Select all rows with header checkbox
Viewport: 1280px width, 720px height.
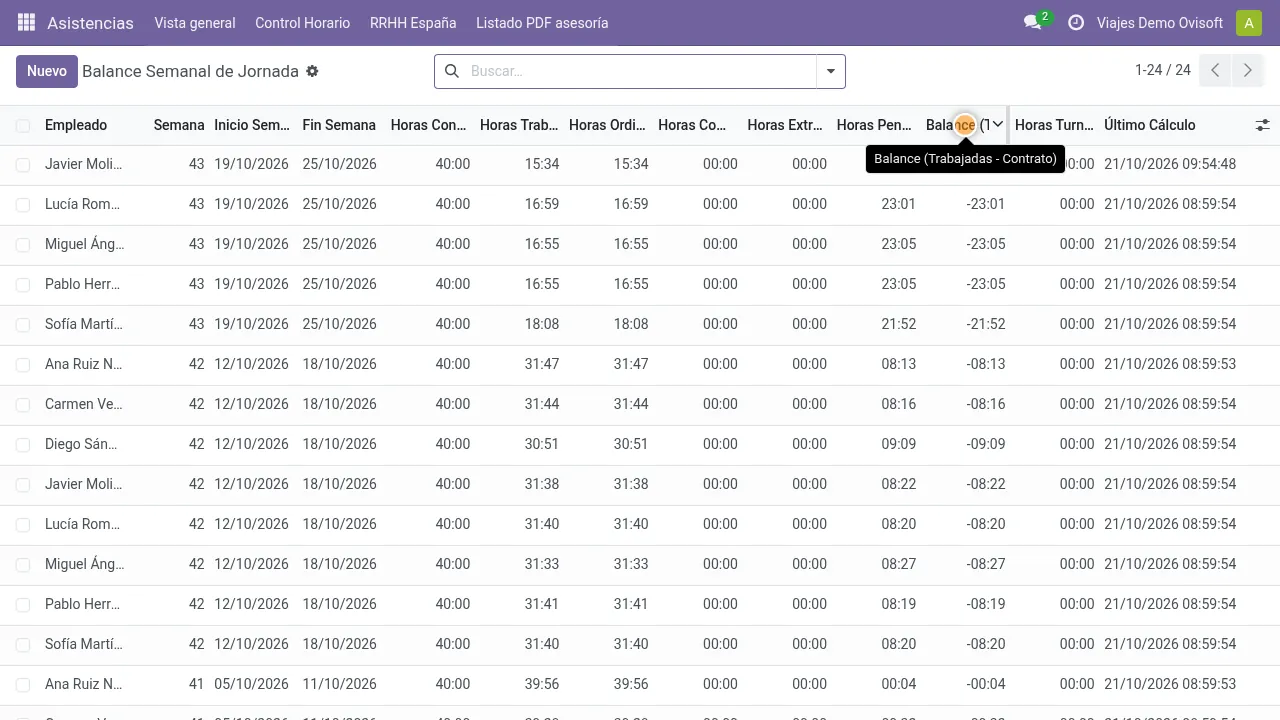pos(23,125)
